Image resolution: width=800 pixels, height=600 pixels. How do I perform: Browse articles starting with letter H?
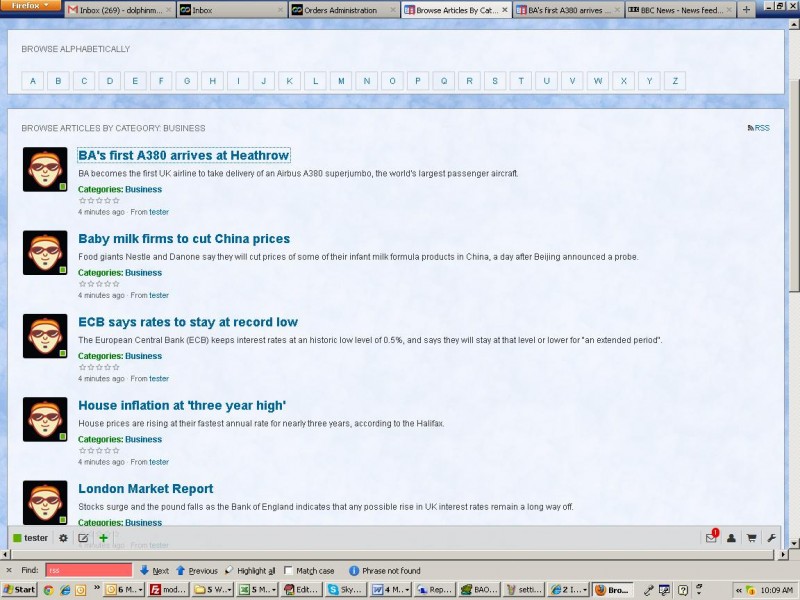[212, 81]
